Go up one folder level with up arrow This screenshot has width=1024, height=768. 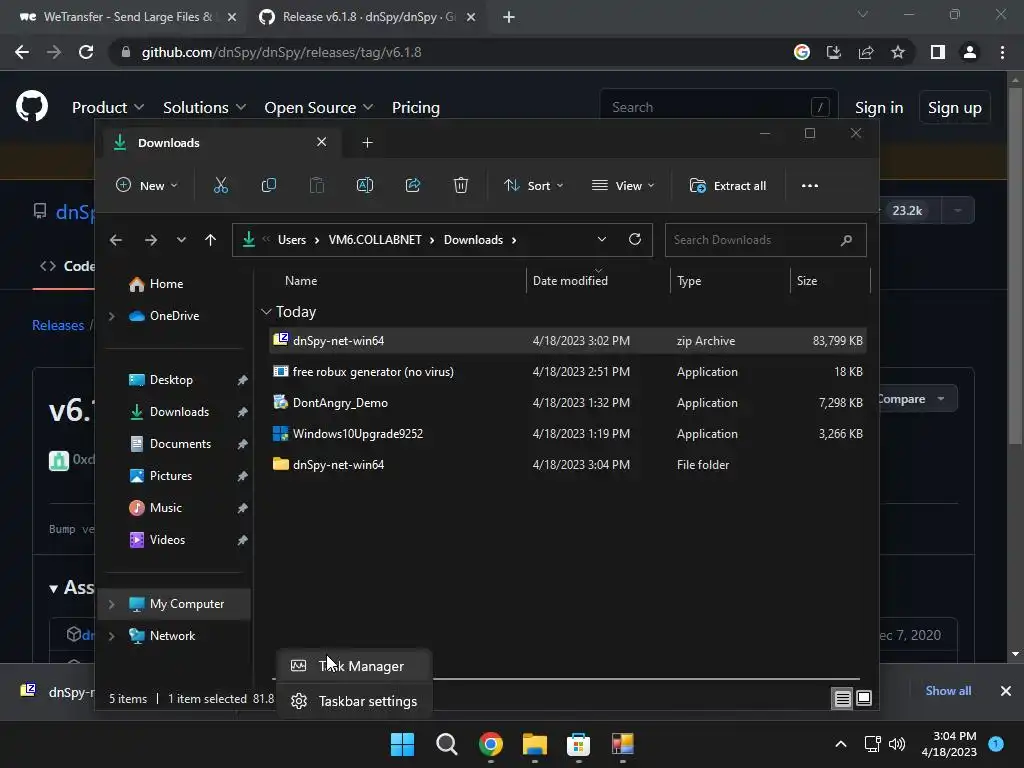pos(210,240)
